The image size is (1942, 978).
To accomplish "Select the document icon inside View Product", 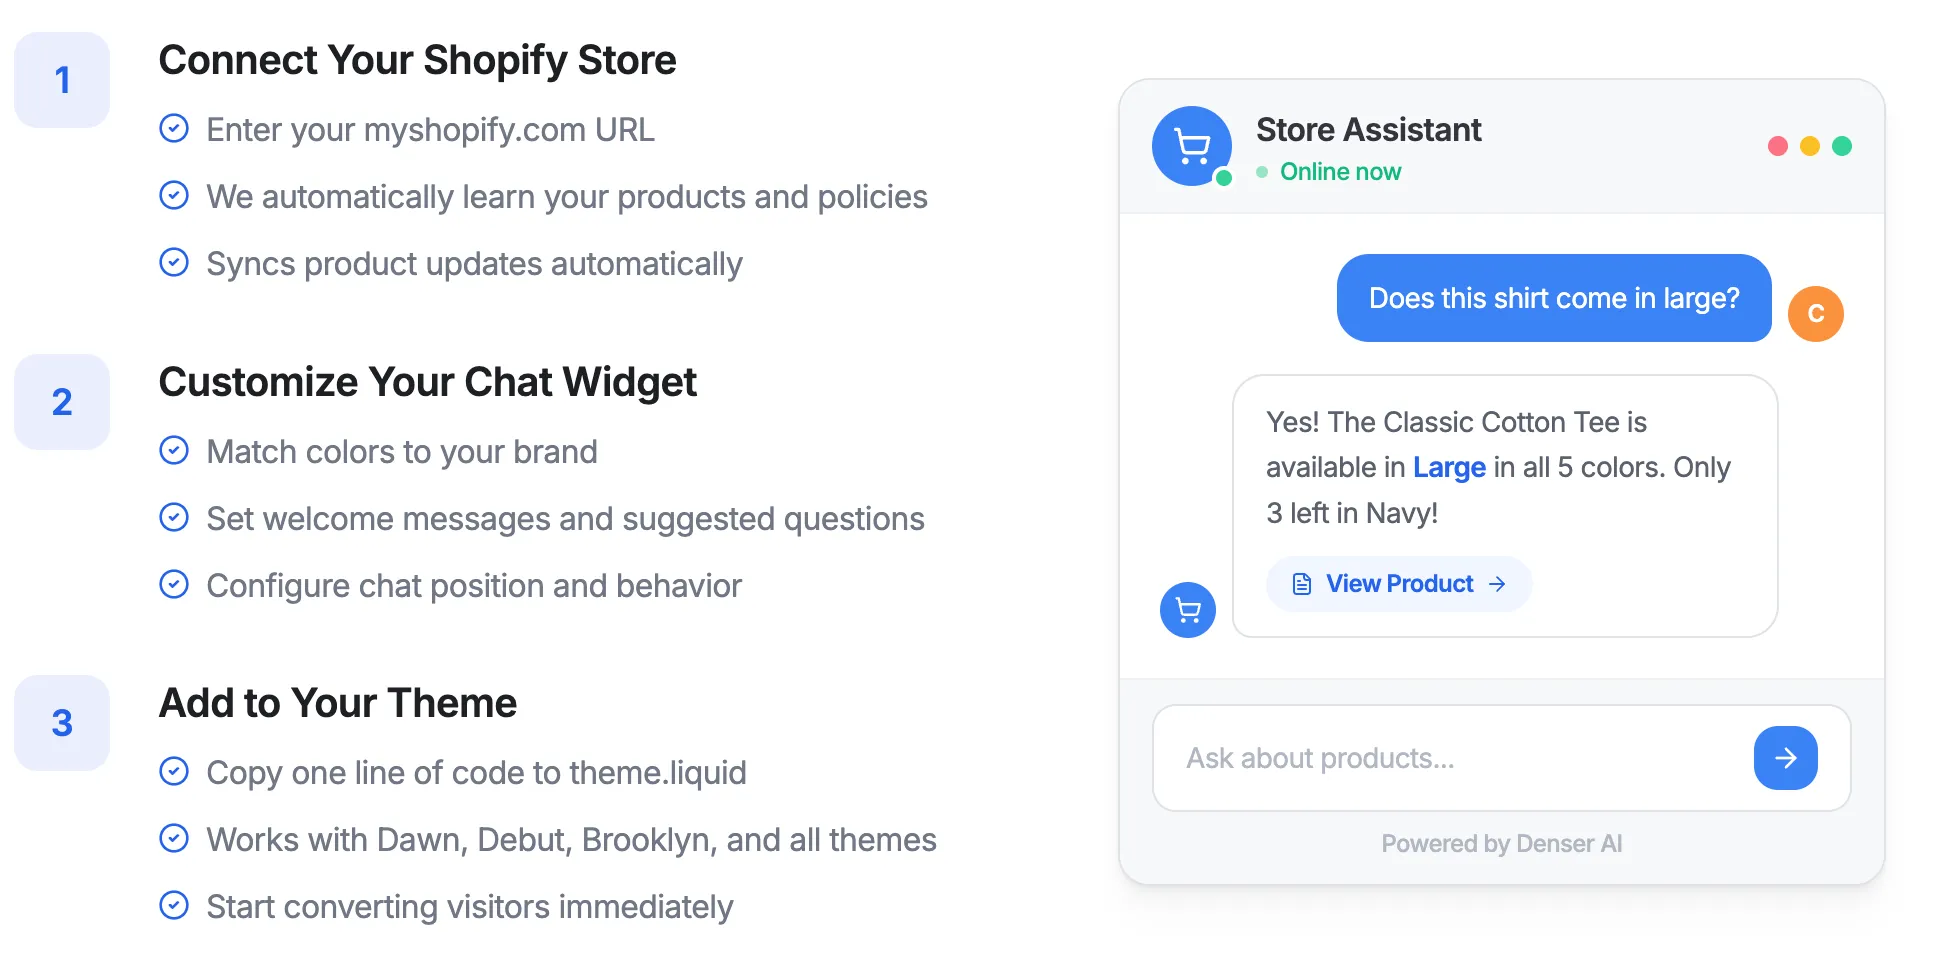I will (x=1301, y=583).
